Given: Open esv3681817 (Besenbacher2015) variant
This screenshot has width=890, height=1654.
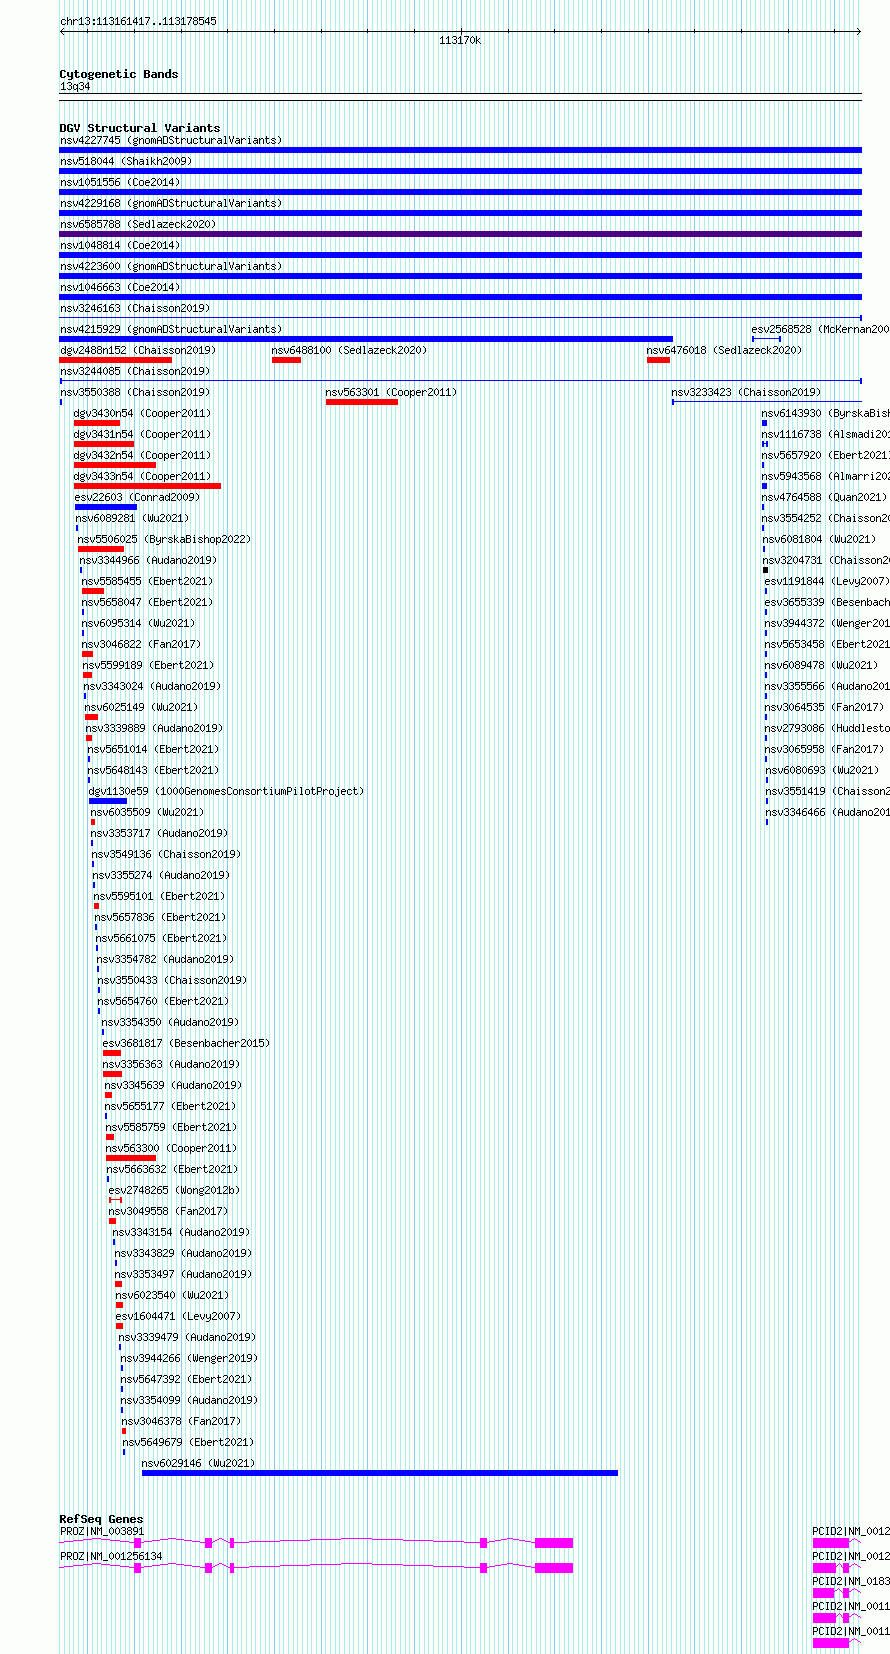Looking at the screenshot, I should [x=186, y=1043].
